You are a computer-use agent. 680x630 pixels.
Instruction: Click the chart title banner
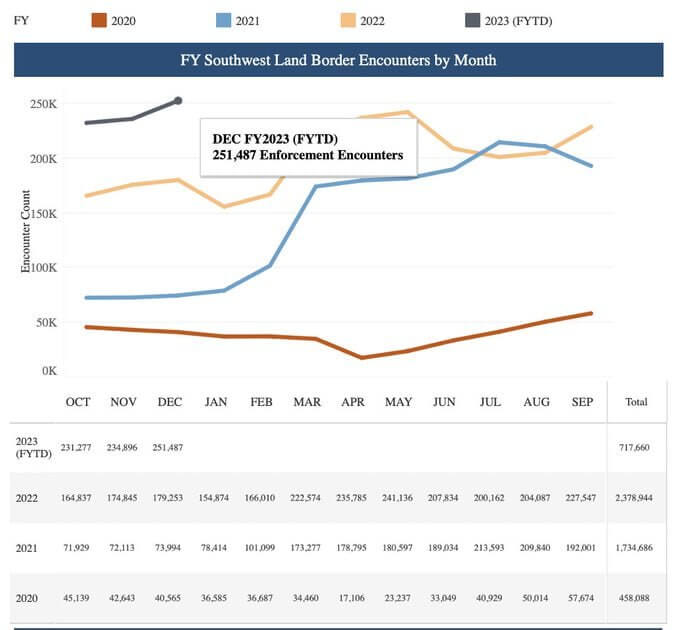pyautogui.click(x=338, y=60)
